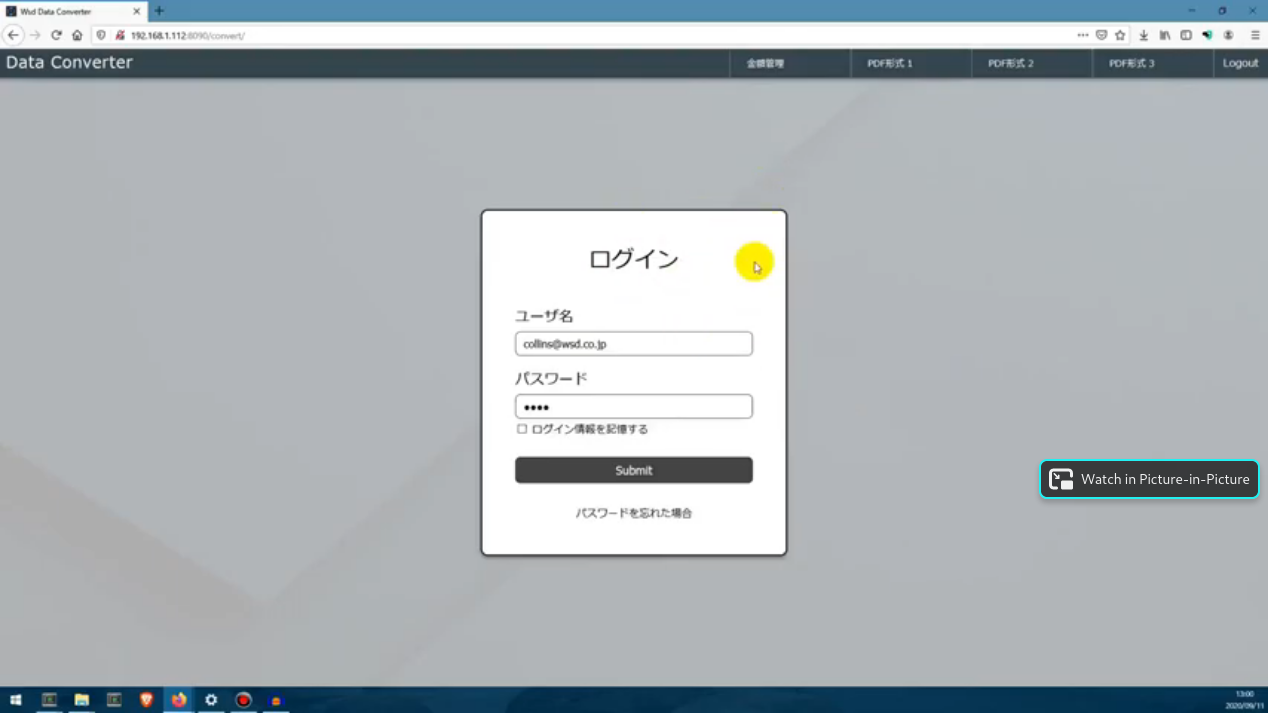Image resolution: width=1268 pixels, height=713 pixels.
Task: Reload the current page
Action: click(x=56, y=35)
